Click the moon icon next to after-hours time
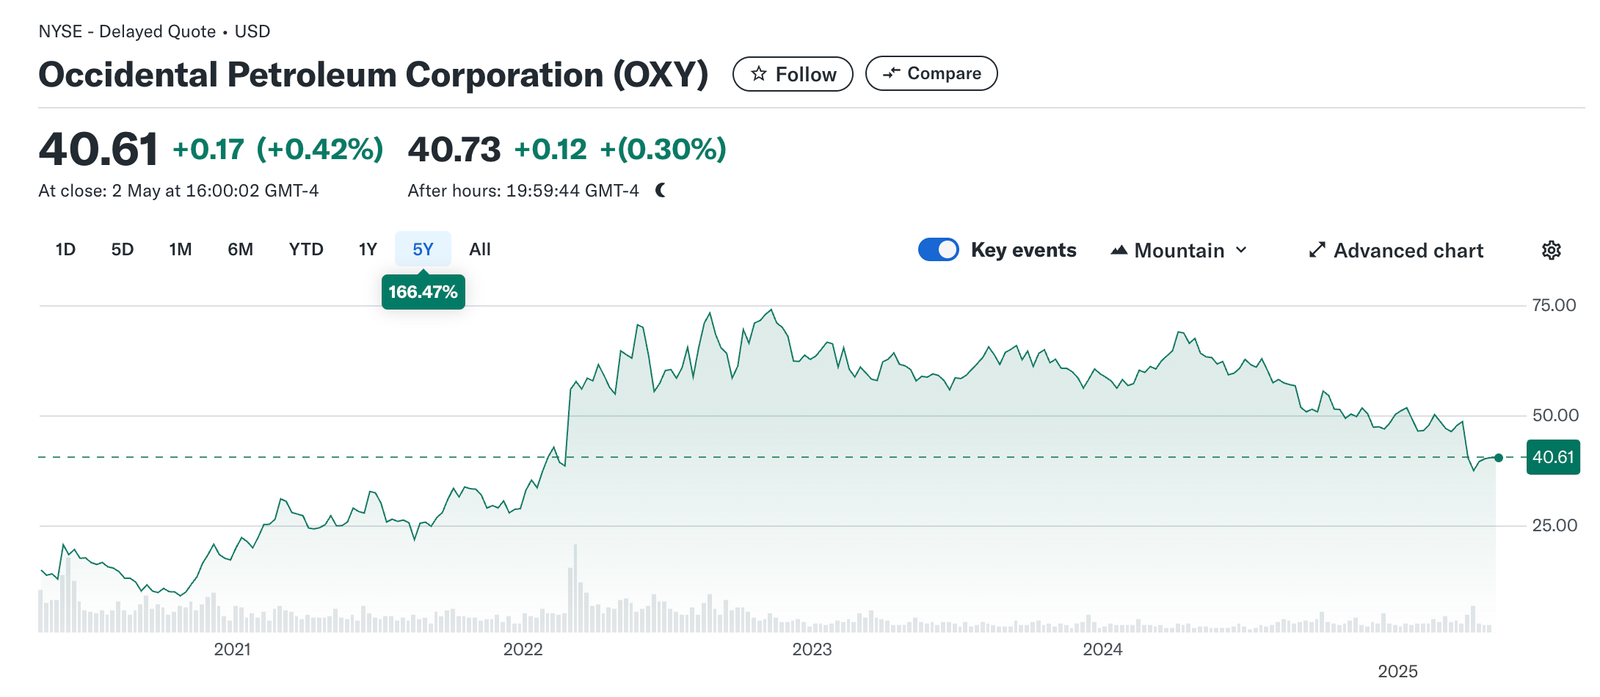Viewport: 1600px width, 697px height. 660,189
